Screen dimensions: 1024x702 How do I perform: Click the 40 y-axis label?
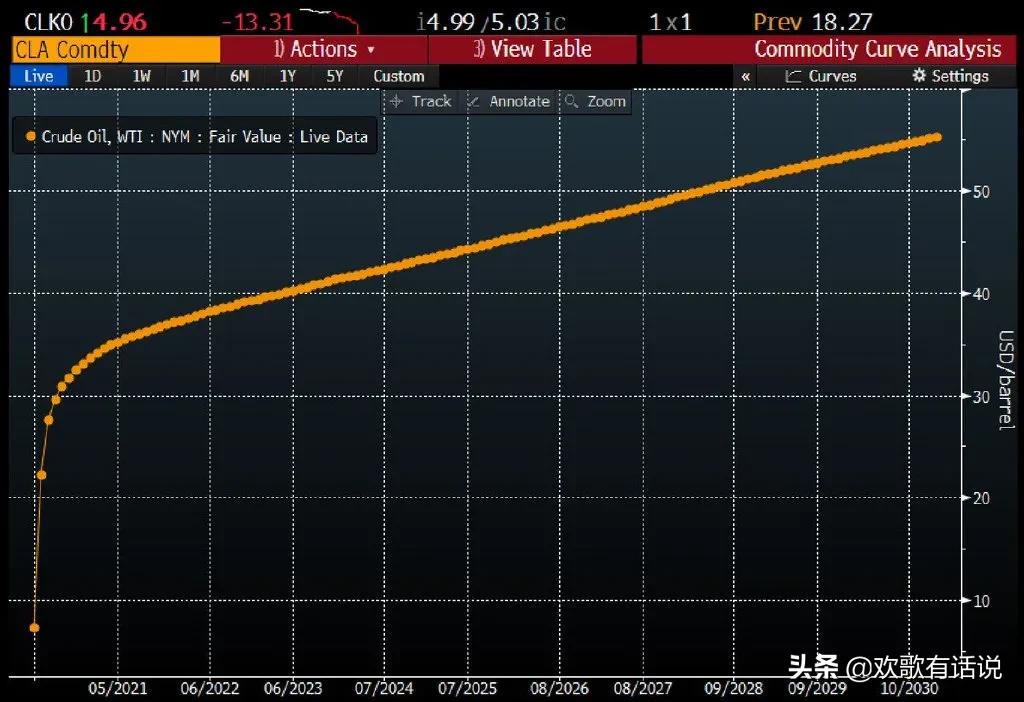click(981, 294)
